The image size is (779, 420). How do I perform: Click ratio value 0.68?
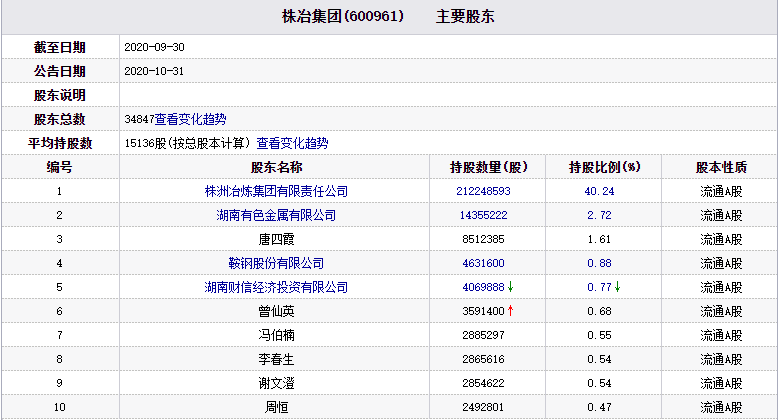[x=599, y=311]
